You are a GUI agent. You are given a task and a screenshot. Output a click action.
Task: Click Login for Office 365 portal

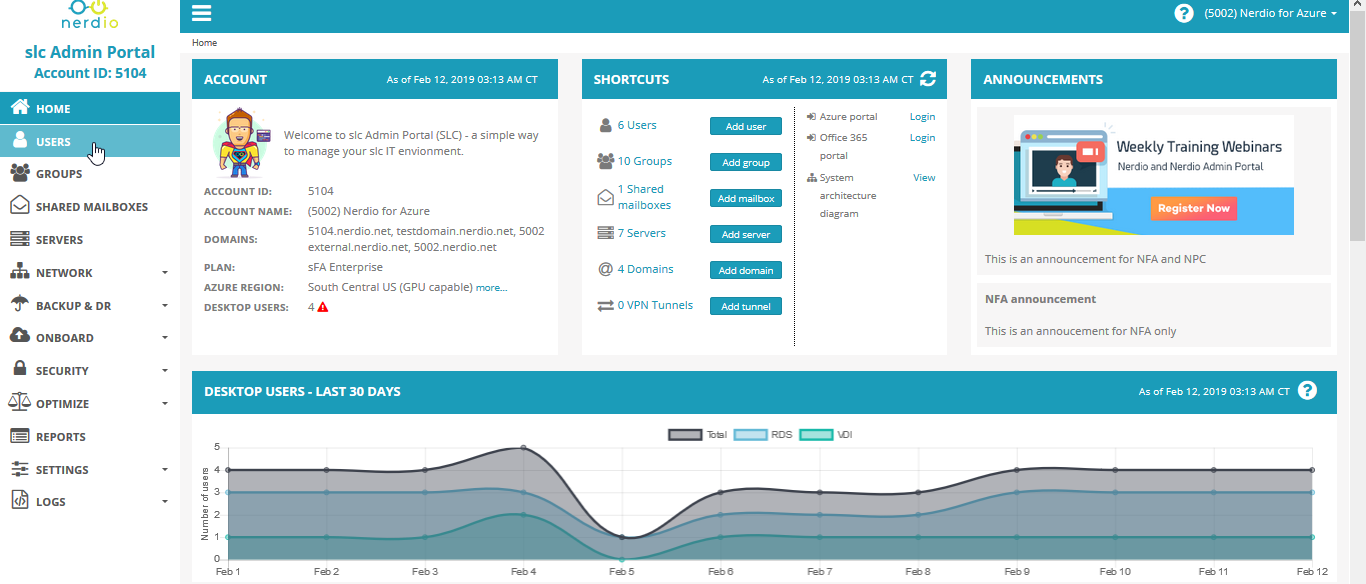point(922,138)
